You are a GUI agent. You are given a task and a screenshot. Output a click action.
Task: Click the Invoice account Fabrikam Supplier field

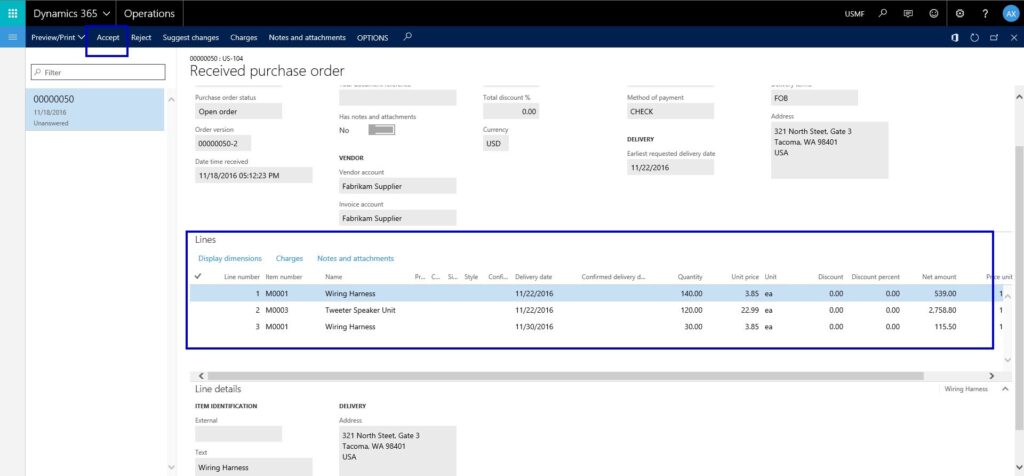click(398, 218)
